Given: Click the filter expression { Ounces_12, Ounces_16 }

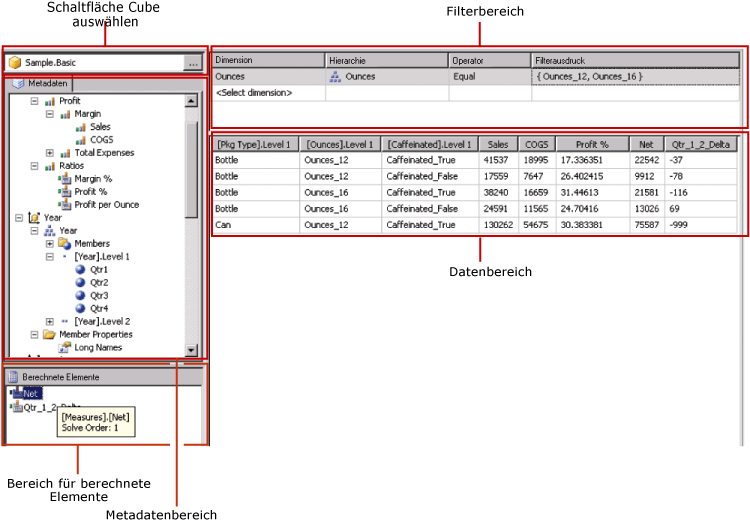Looking at the screenshot, I should point(635,77).
